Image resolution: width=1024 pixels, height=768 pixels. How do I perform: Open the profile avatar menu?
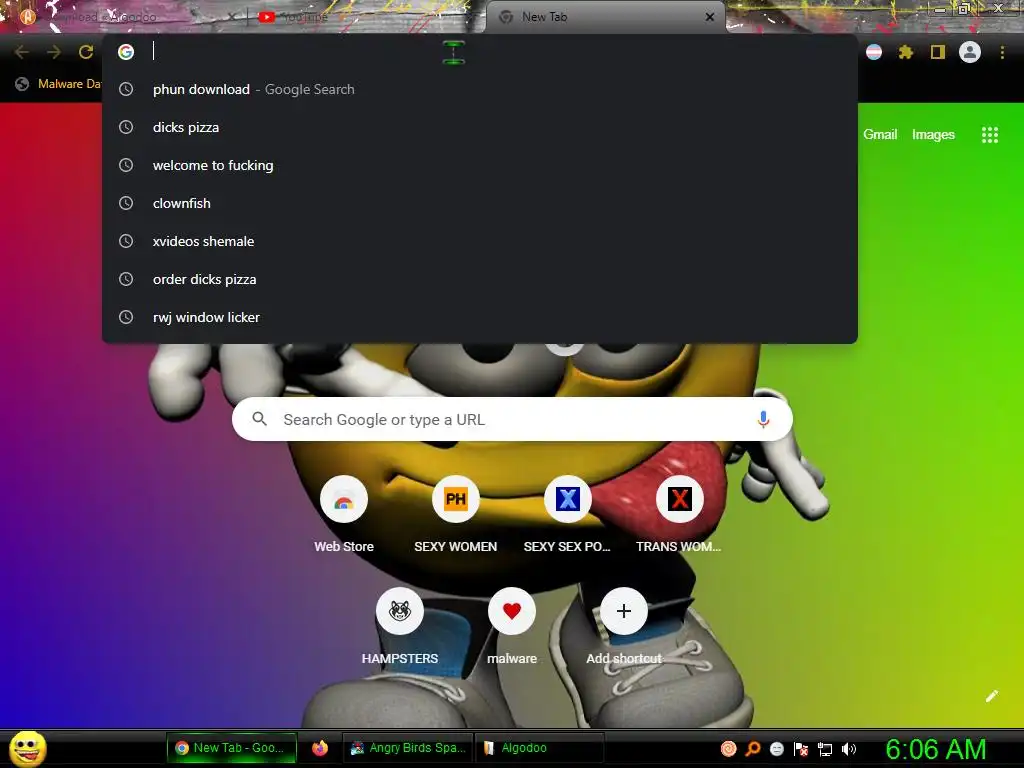[970, 52]
